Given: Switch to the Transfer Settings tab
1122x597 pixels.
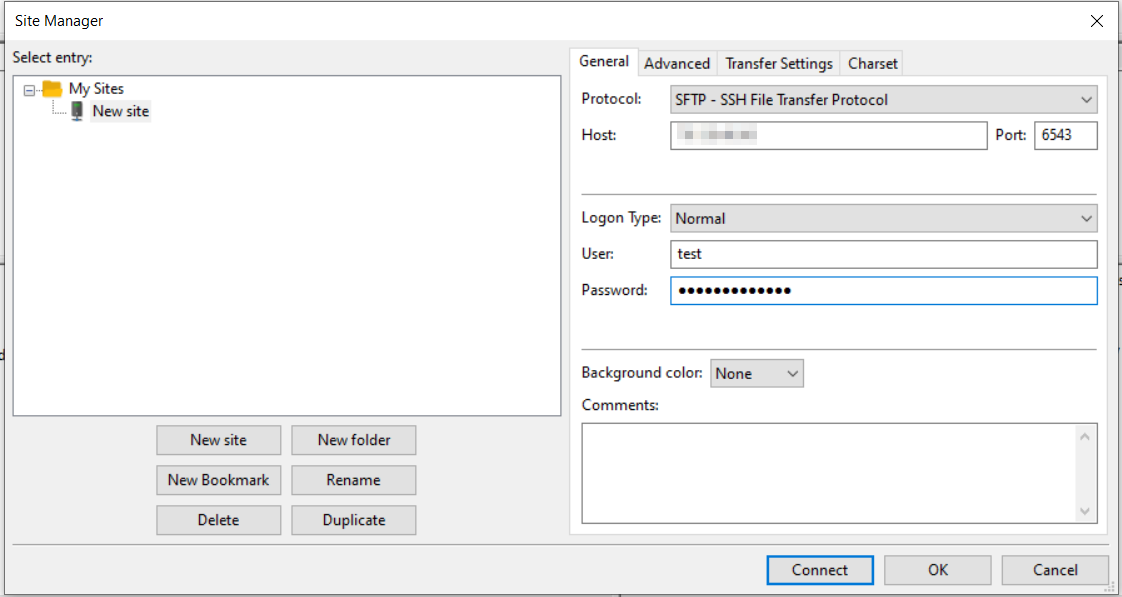Looking at the screenshot, I should (x=779, y=63).
